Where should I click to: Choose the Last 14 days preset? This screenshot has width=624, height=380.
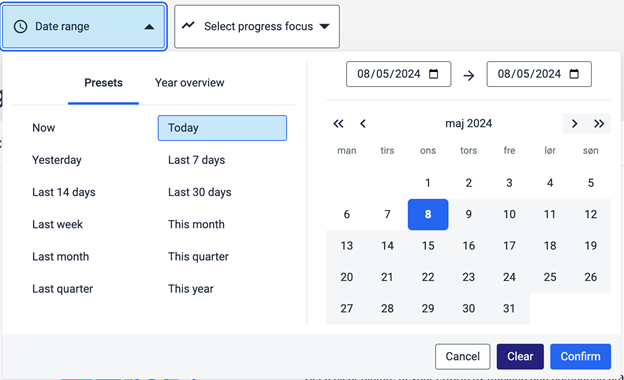[64, 192]
